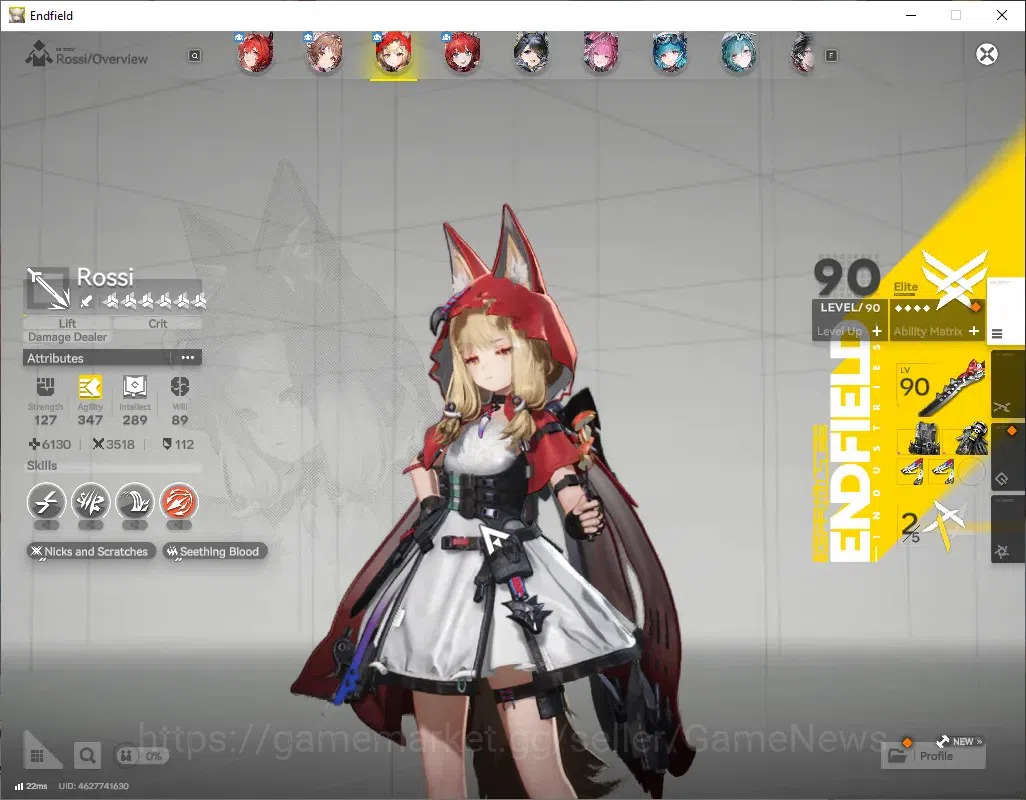Click the 22ms network latency indicator
The image size is (1026, 800).
tap(31, 786)
